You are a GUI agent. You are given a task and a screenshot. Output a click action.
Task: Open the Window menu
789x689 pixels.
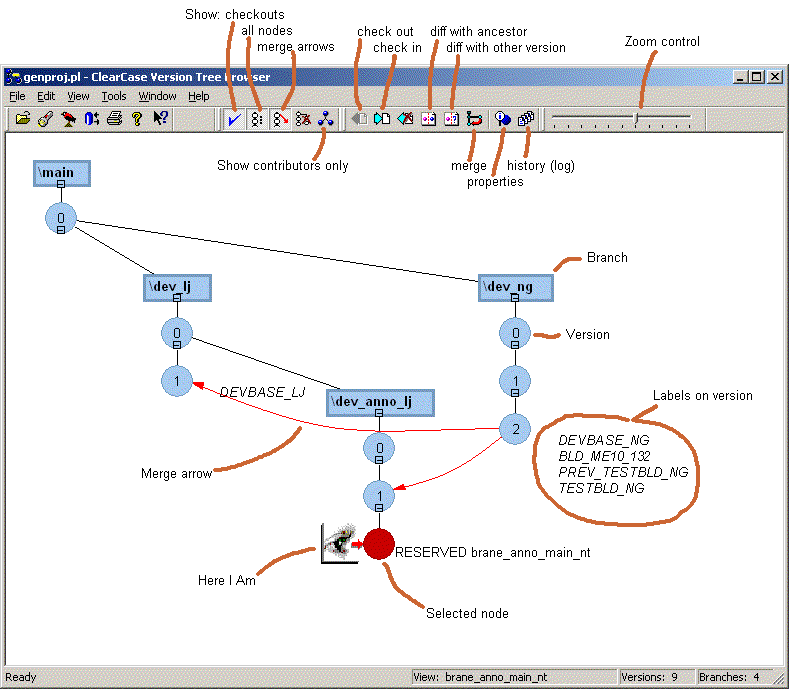[x=157, y=96]
